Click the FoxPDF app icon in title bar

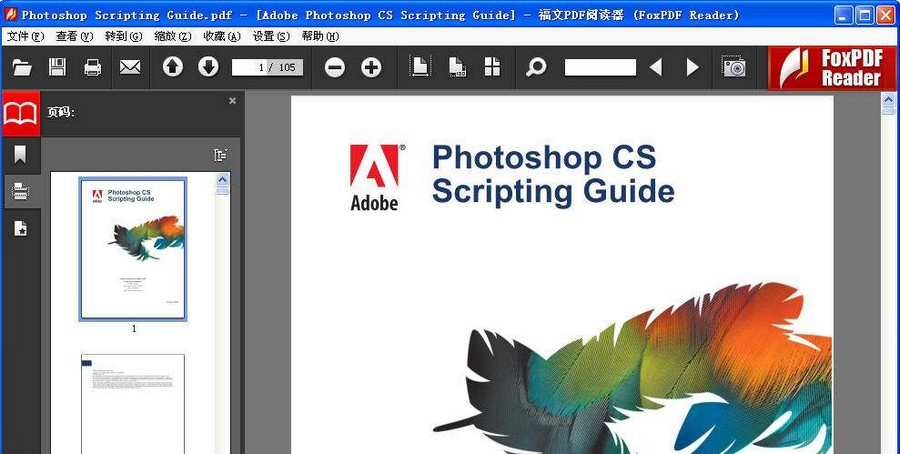point(11,14)
